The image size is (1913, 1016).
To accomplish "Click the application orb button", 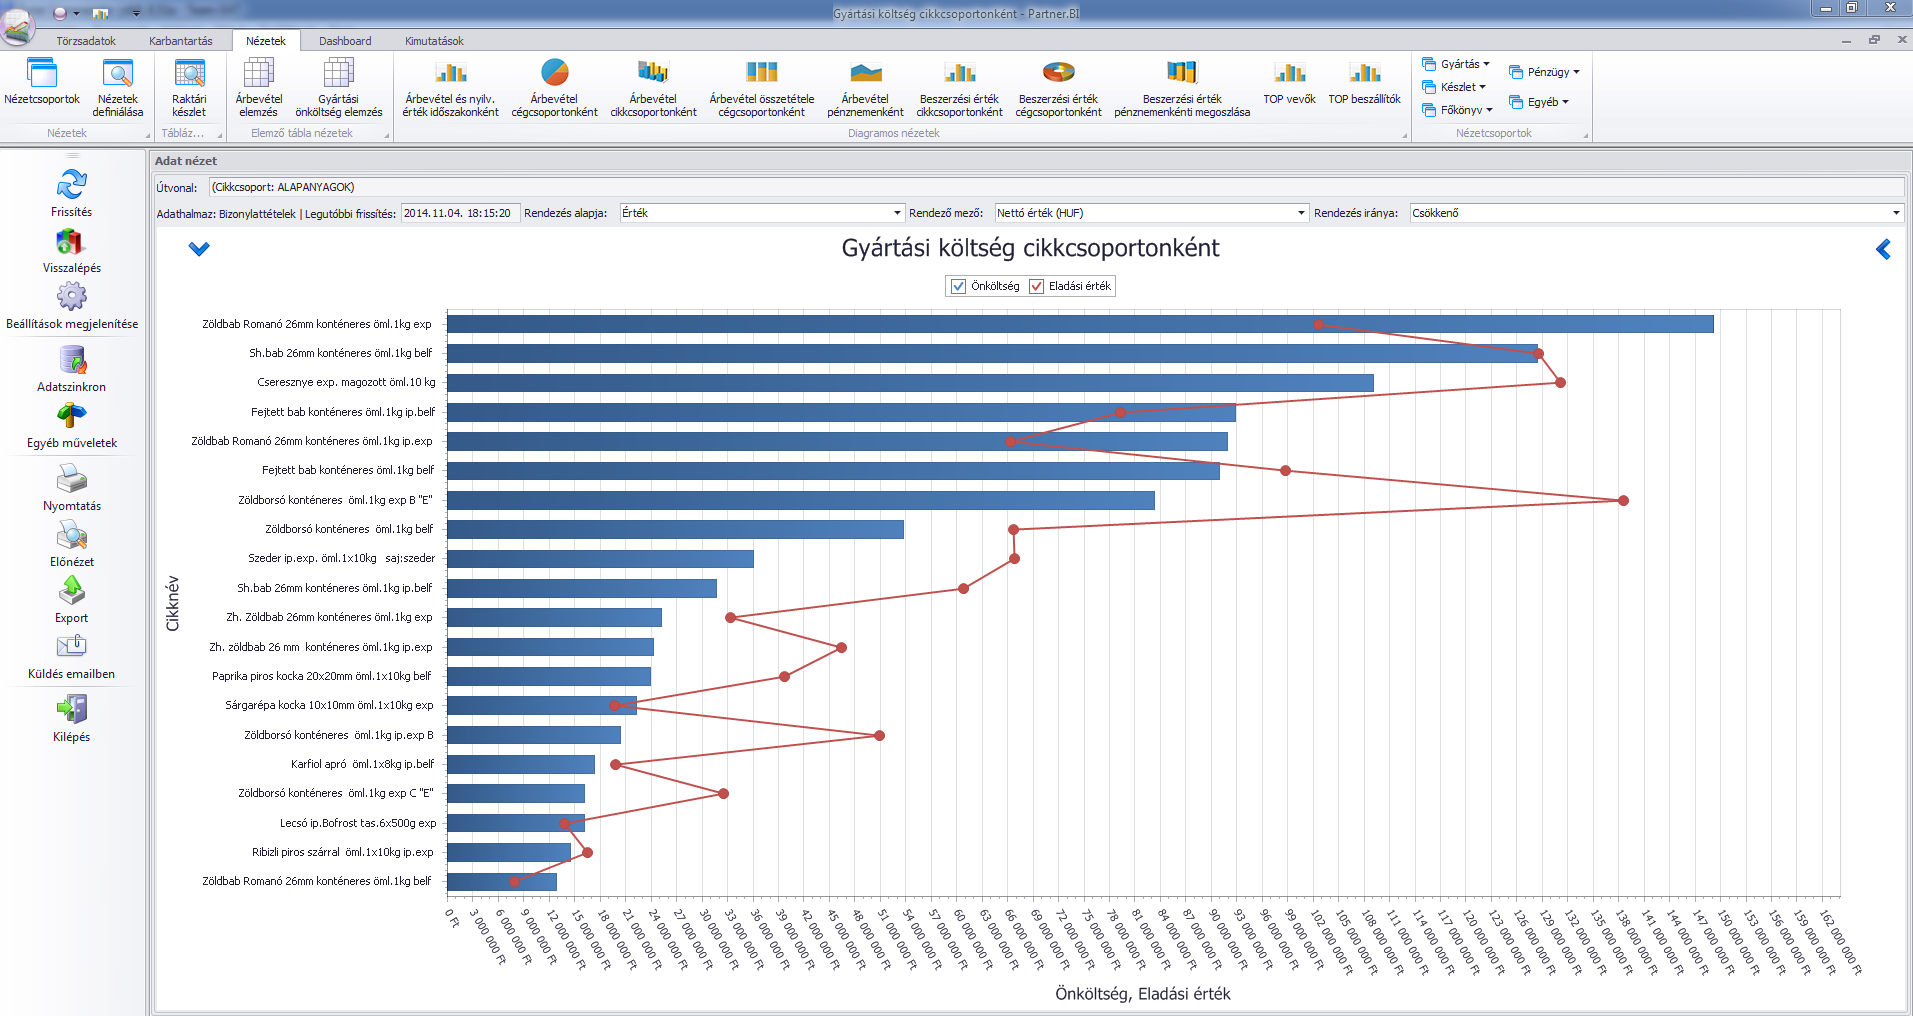I will tap(18, 25).
